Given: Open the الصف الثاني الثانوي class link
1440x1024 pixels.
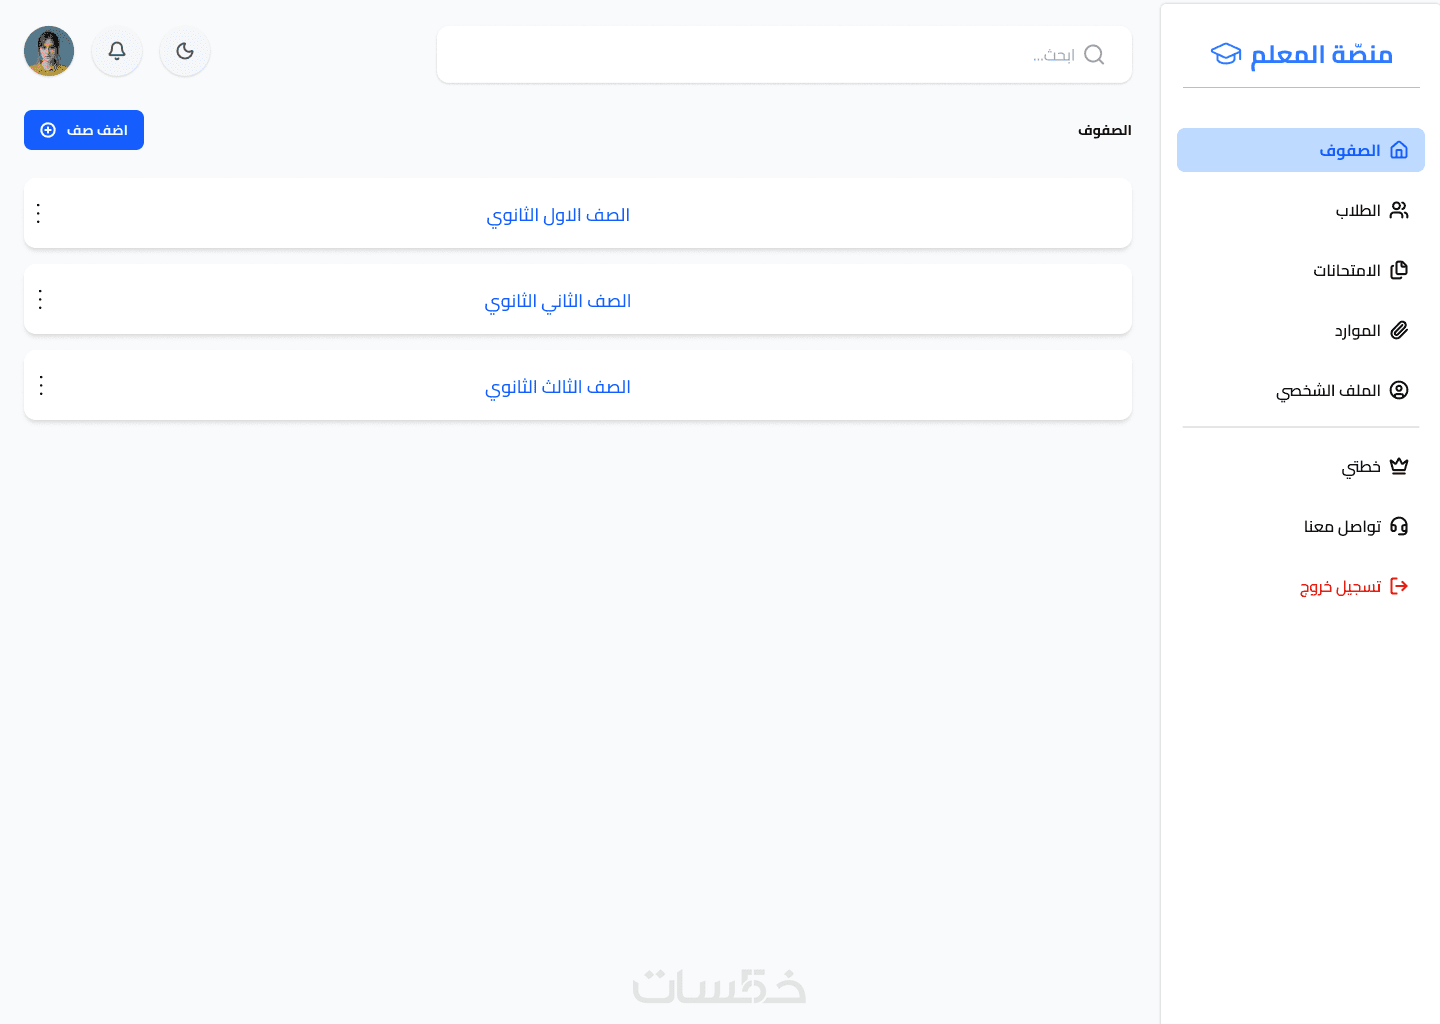Looking at the screenshot, I should click(558, 301).
